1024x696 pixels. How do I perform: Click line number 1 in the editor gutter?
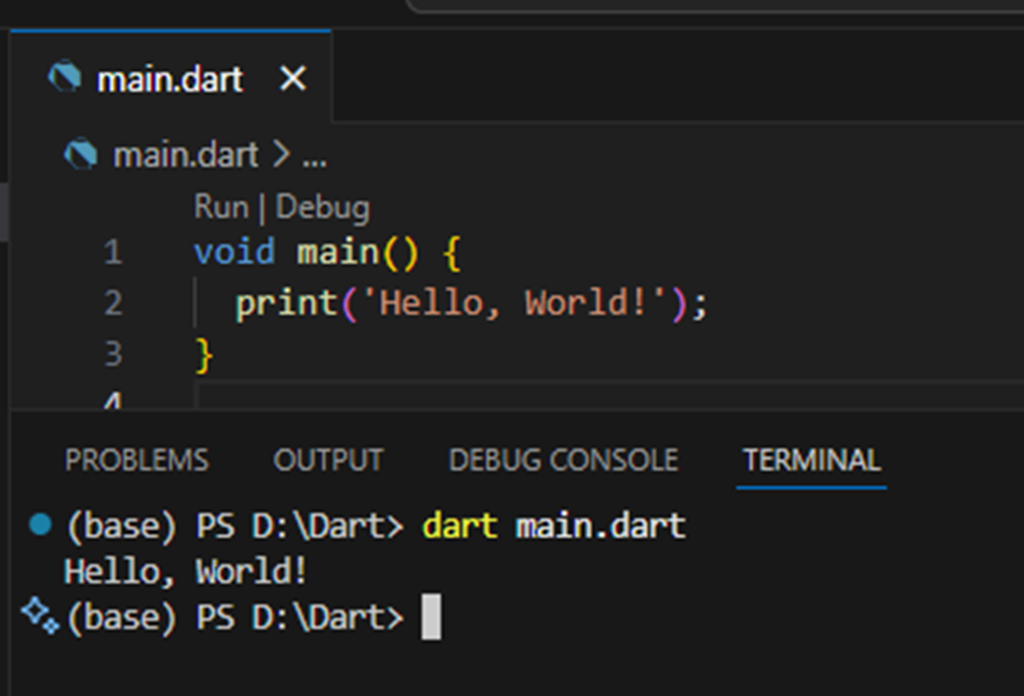click(x=112, y=251)
